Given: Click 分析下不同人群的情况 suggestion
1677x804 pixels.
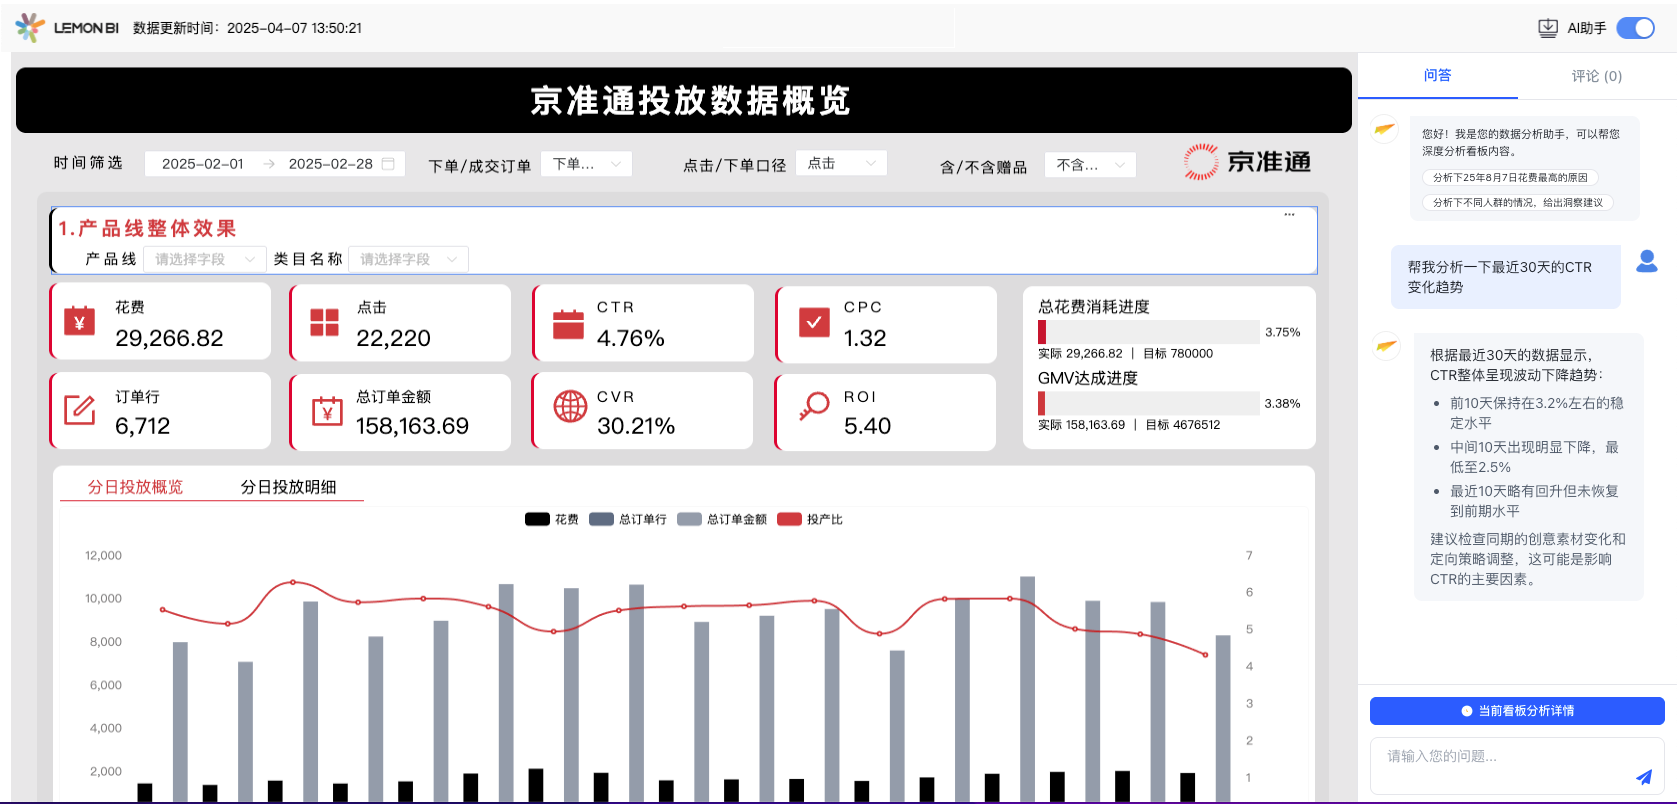Looking at the screenshot, I should pyautogui.click(x=1517, y=202).
